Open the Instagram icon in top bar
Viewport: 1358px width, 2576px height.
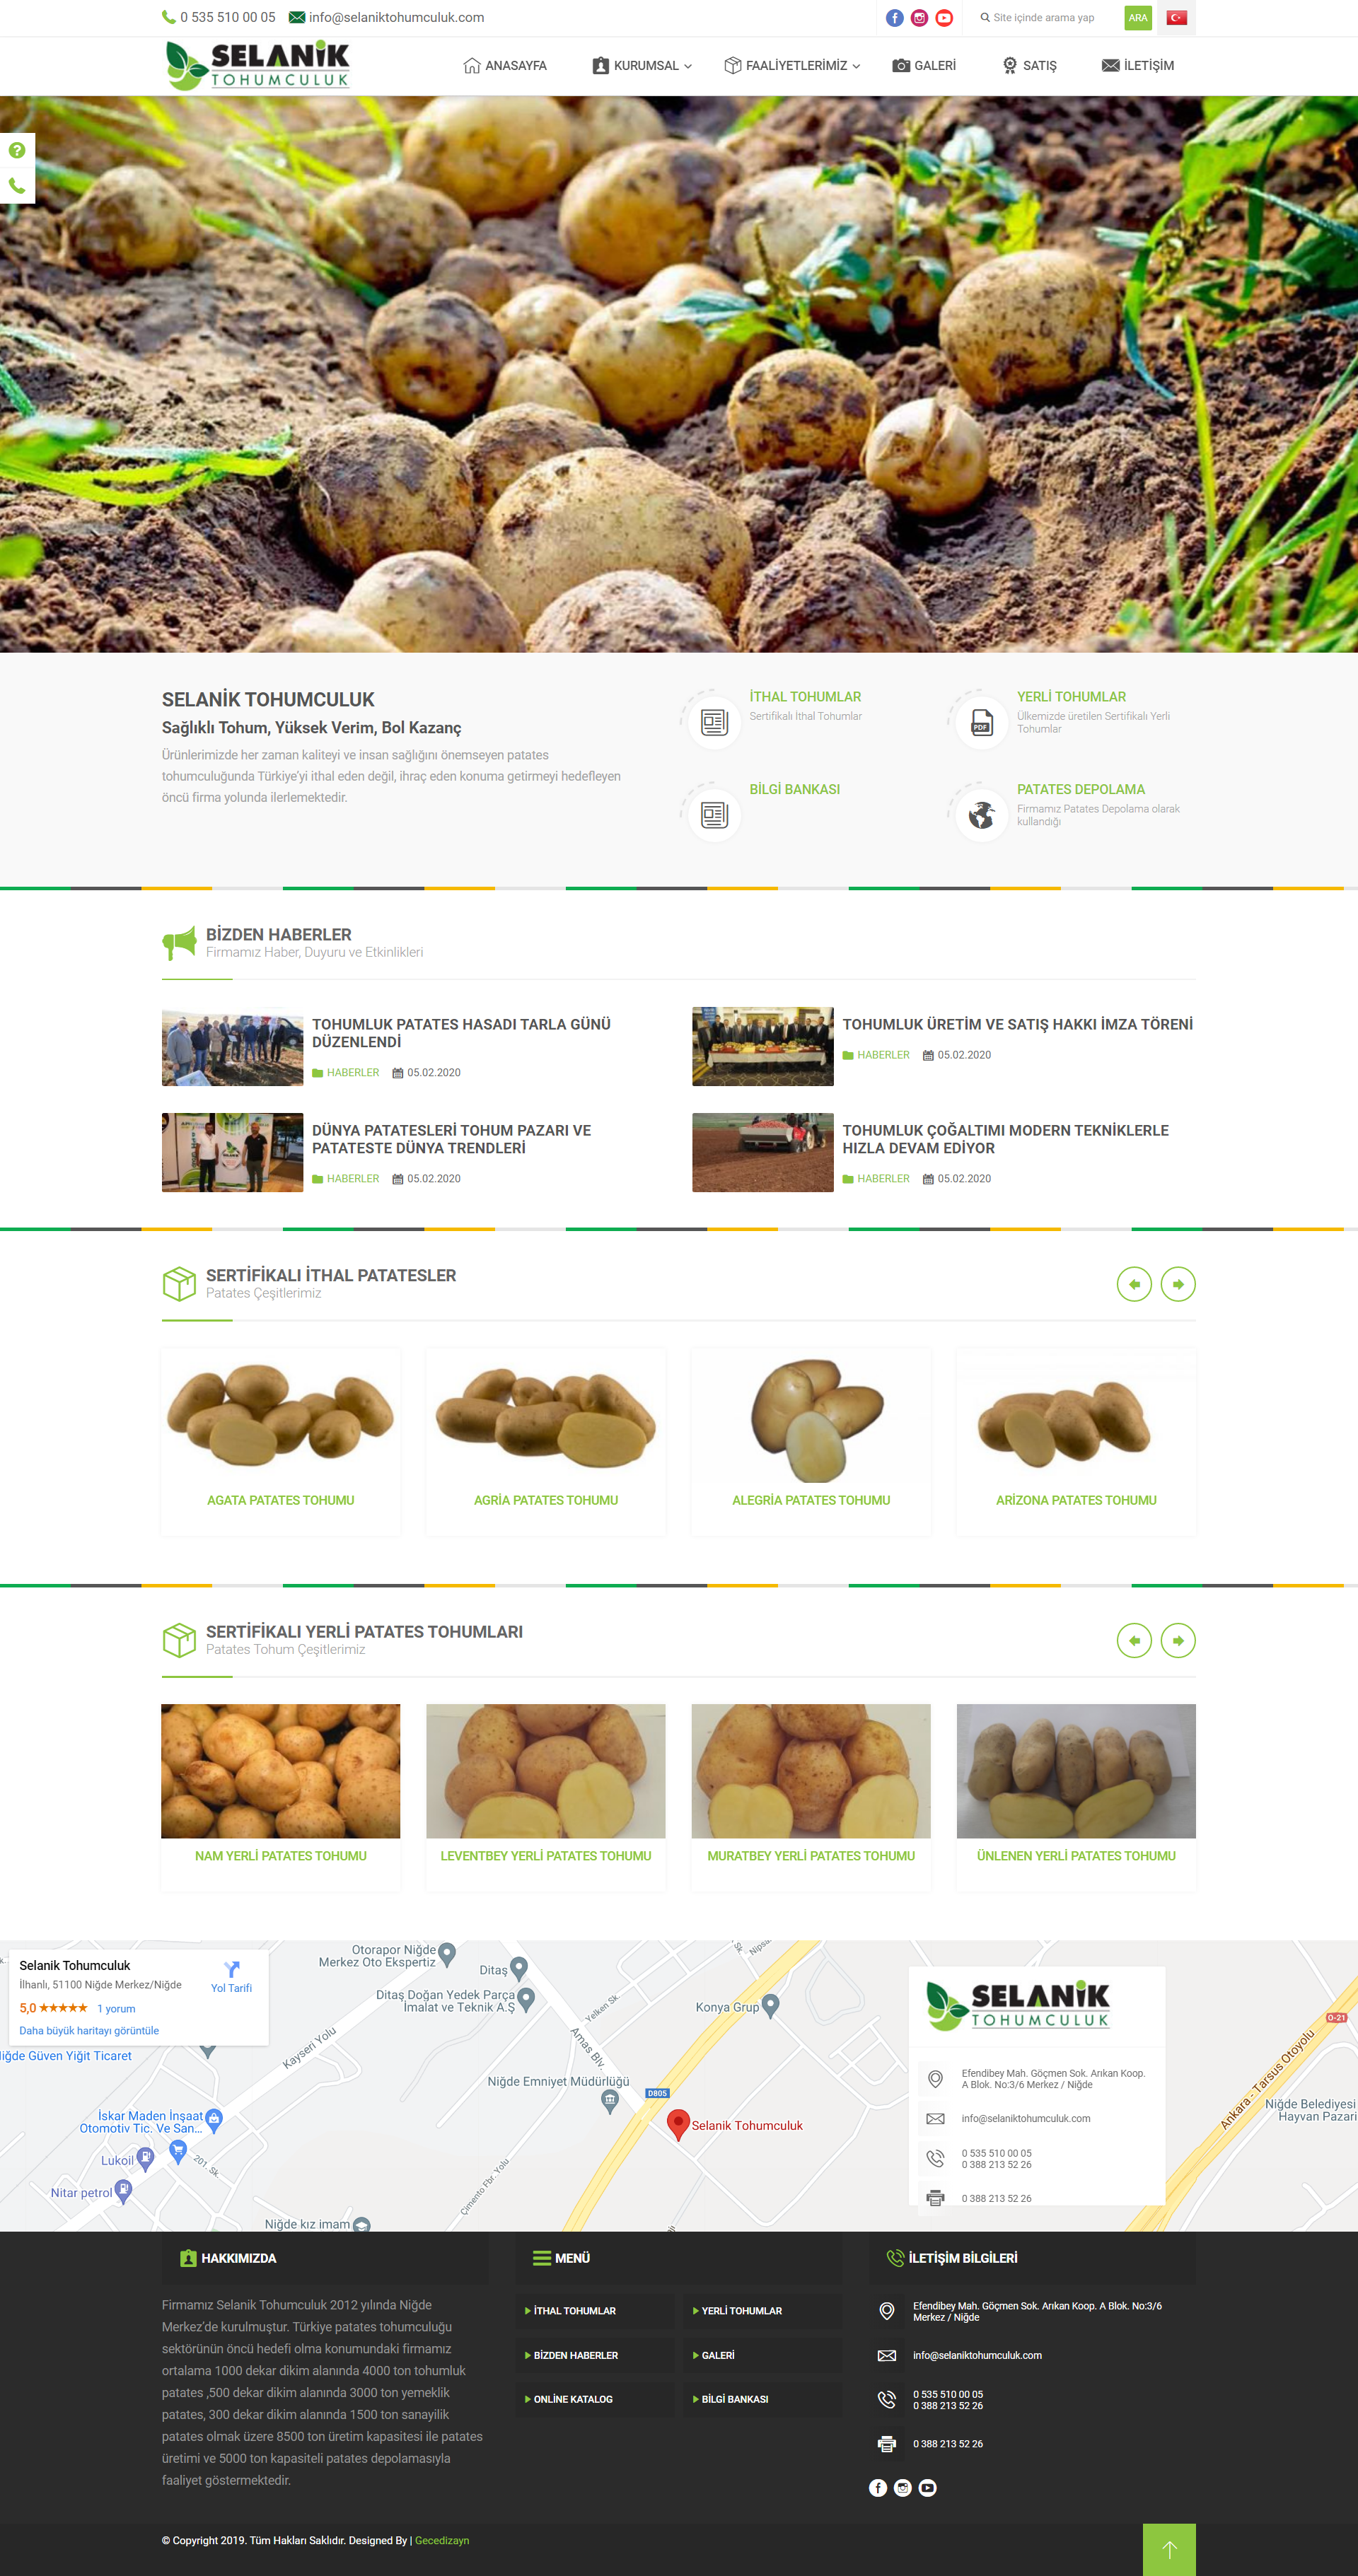919,18
